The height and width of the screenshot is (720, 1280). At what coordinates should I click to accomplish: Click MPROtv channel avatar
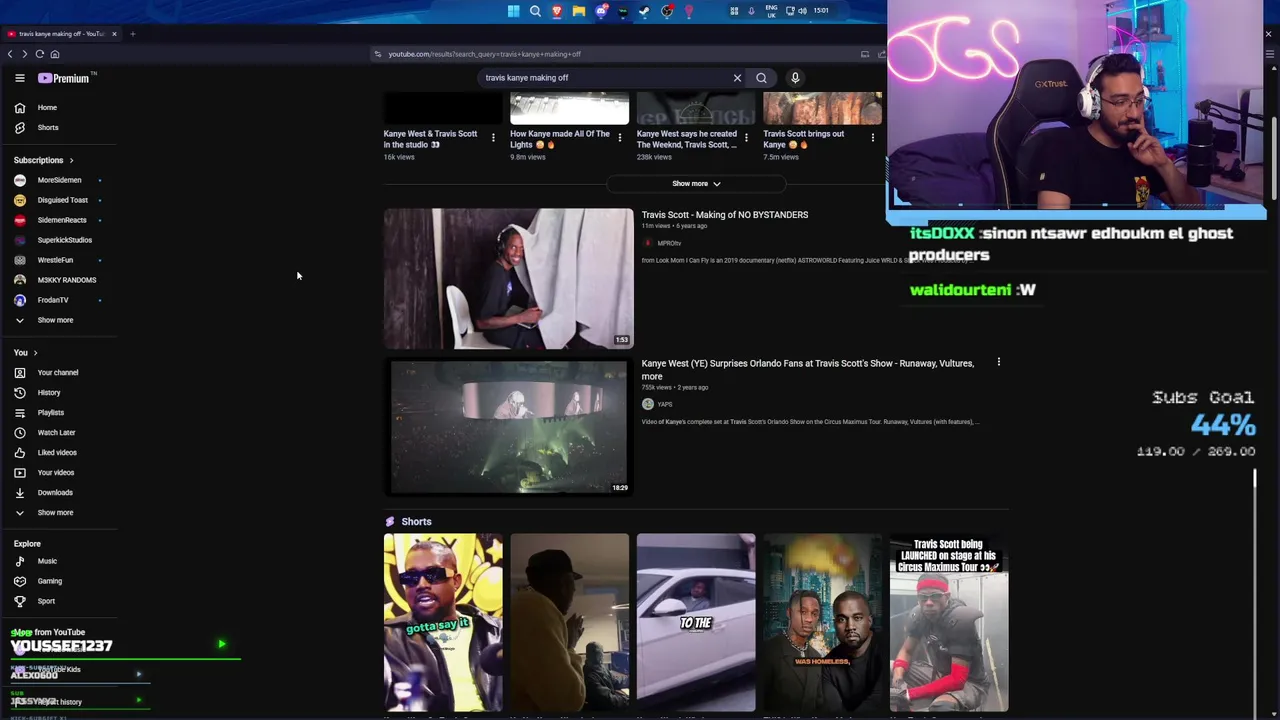tap(648, 243)
